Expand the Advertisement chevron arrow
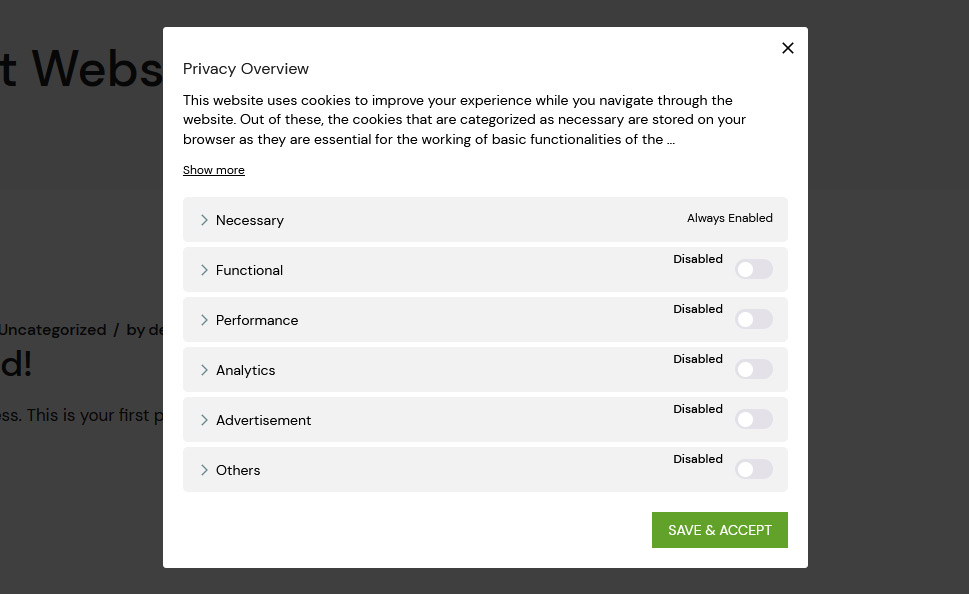This screenshot has height=594, width=969. point(204,420)
